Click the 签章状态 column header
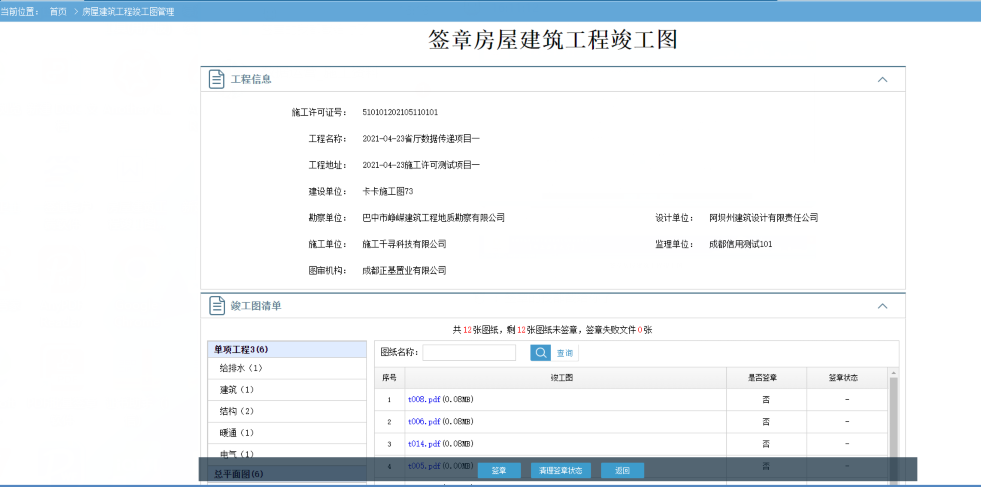The width and height of the screenshot is (981, 487). [846, 378]
